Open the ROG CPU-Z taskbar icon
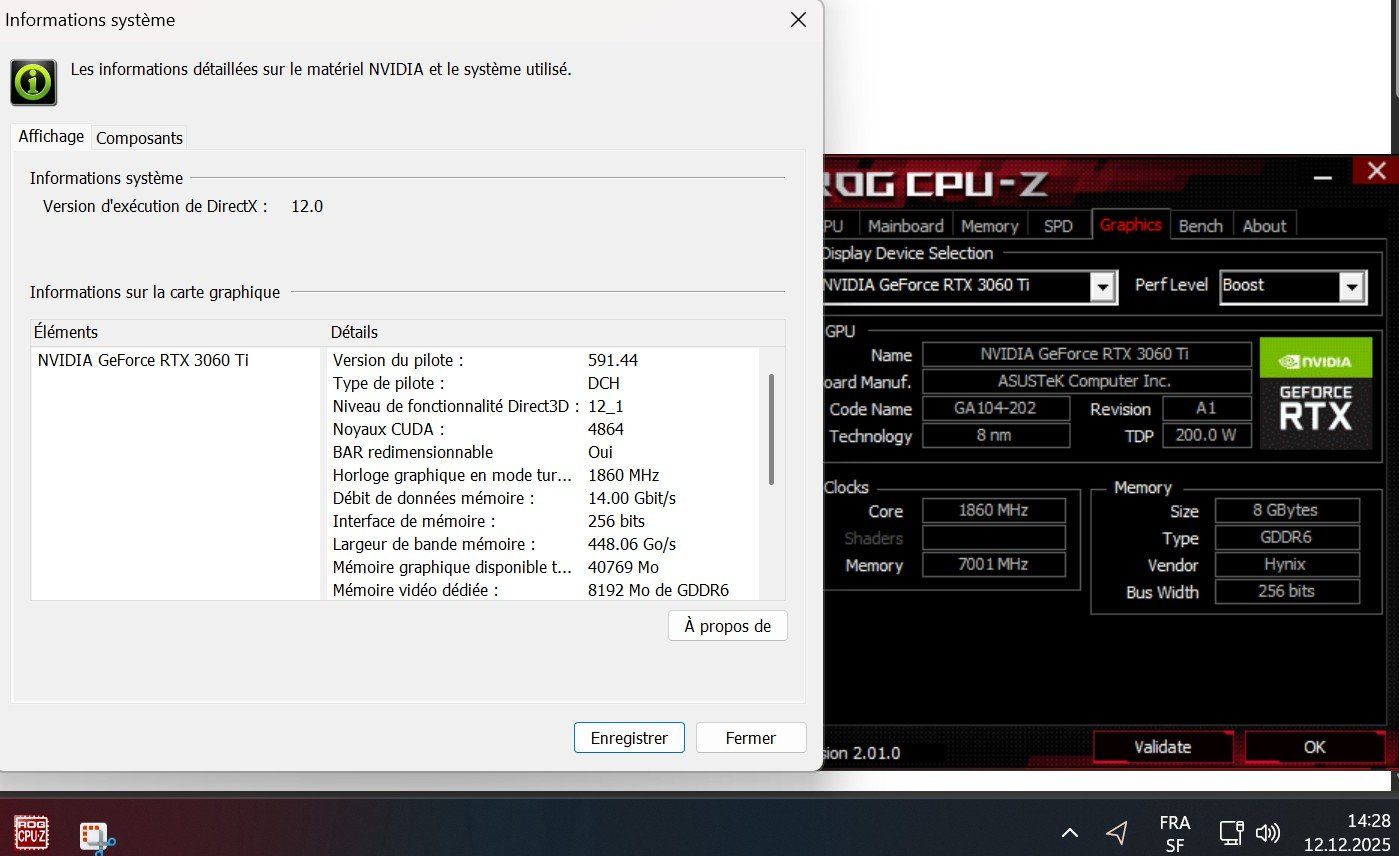Viewport: 1399px width, 856px height. click(32, 833)
